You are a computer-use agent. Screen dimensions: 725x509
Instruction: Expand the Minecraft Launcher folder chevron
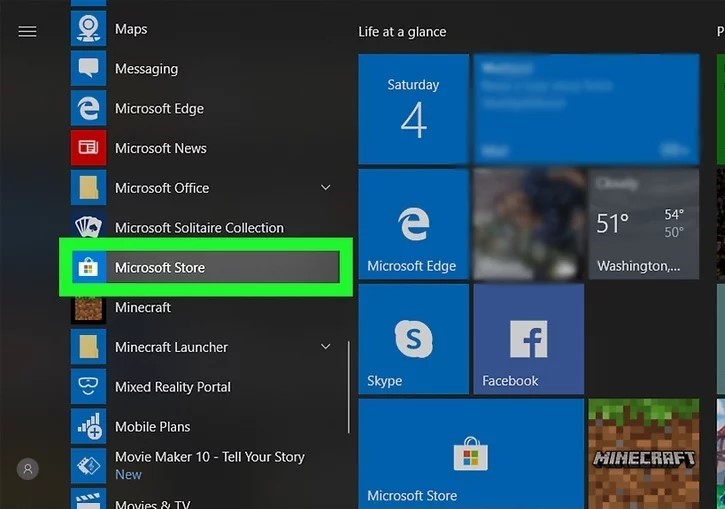pos(326,347)
